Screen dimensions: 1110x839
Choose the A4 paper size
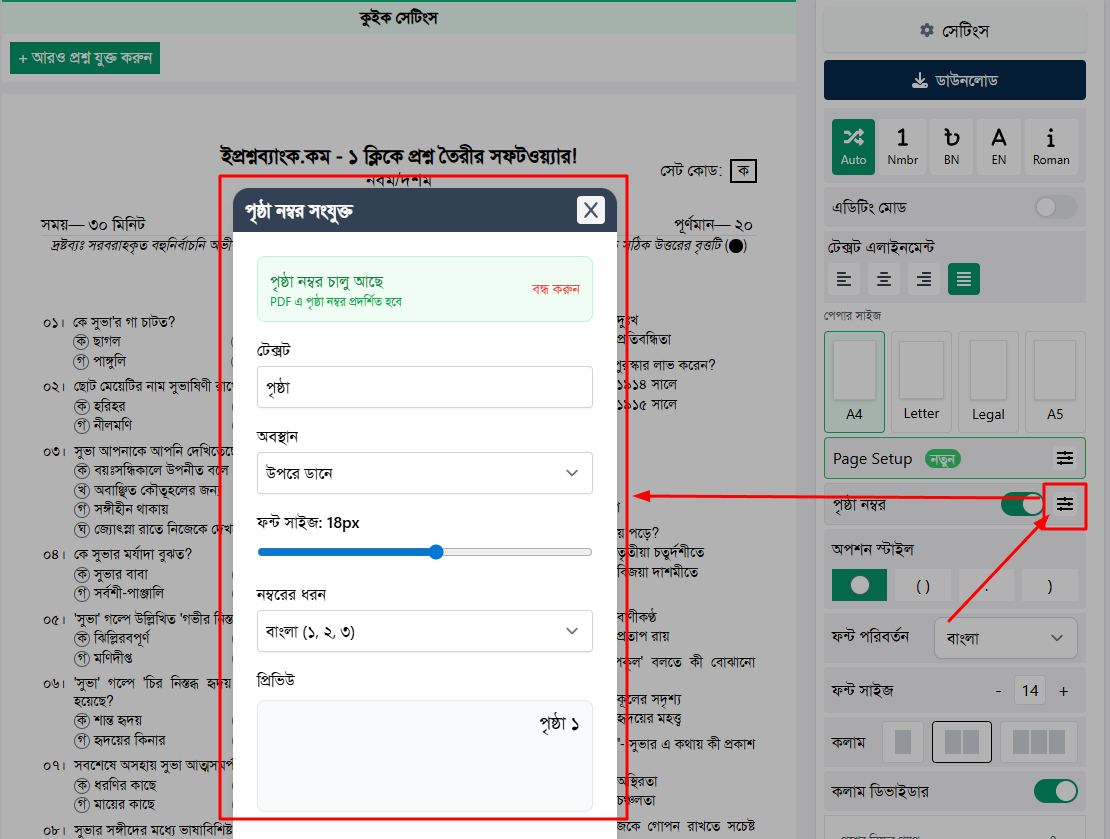point(854,382)
